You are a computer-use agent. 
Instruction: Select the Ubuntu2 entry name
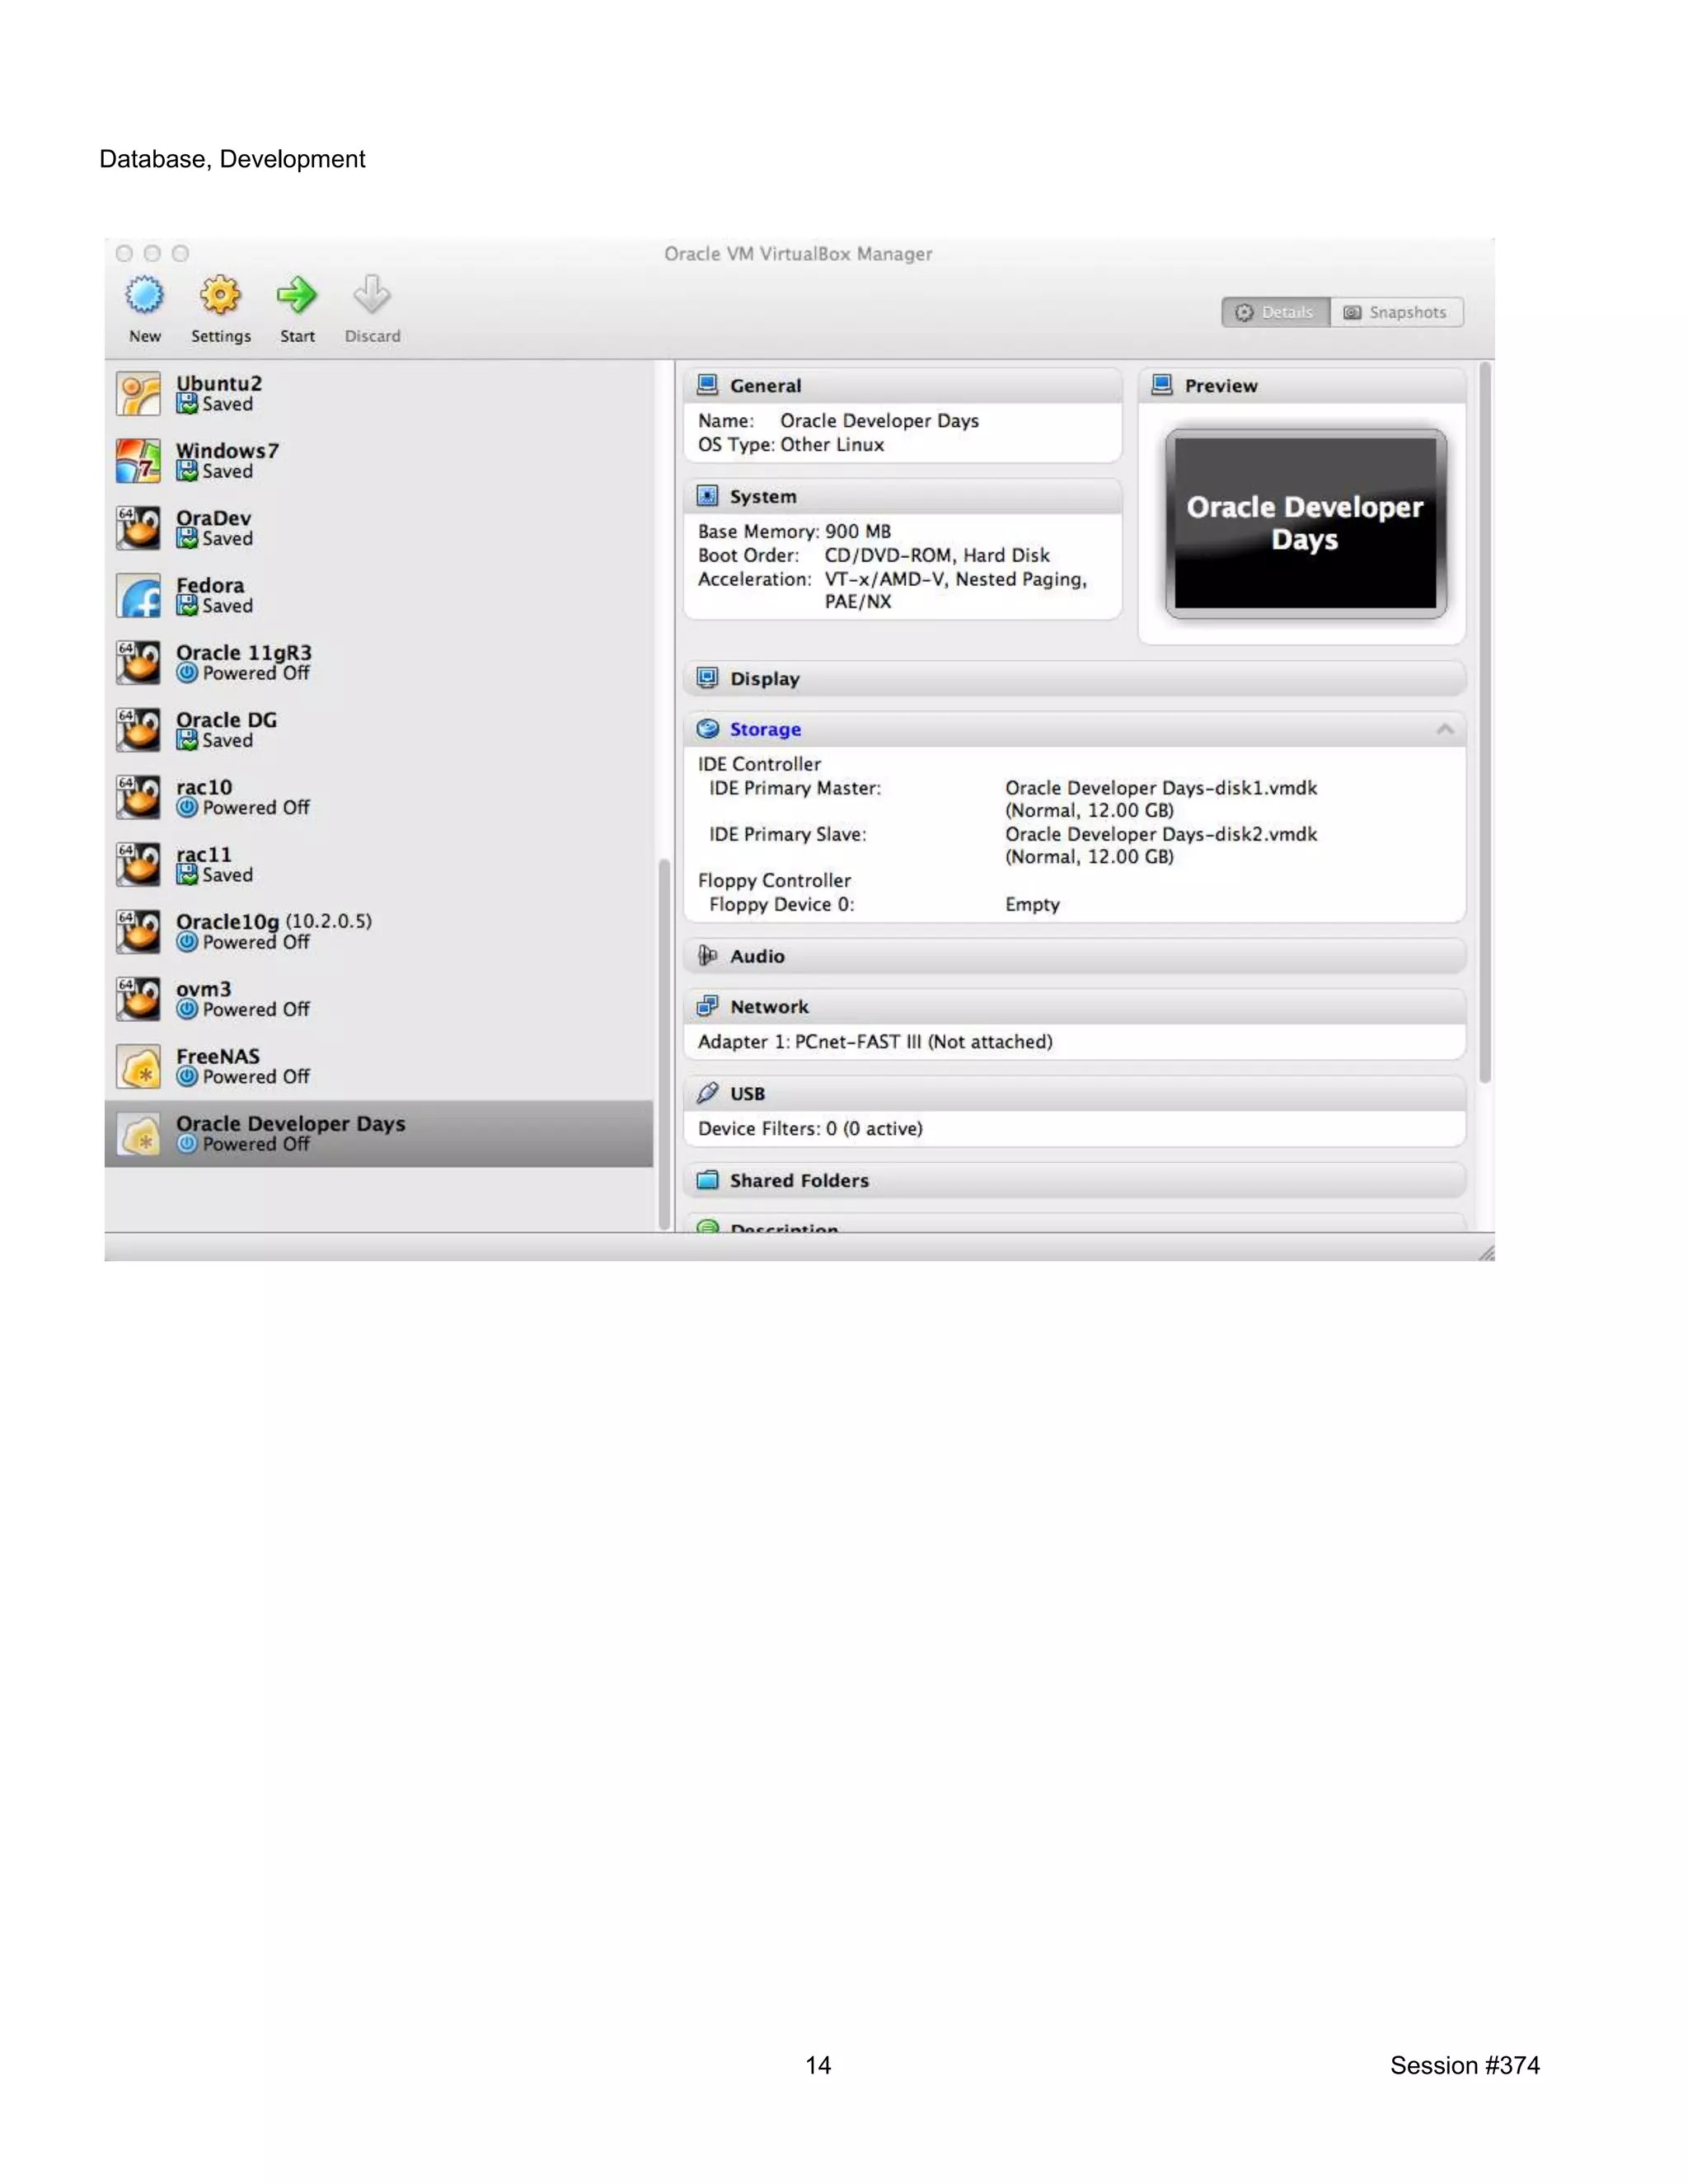[219, 383]
